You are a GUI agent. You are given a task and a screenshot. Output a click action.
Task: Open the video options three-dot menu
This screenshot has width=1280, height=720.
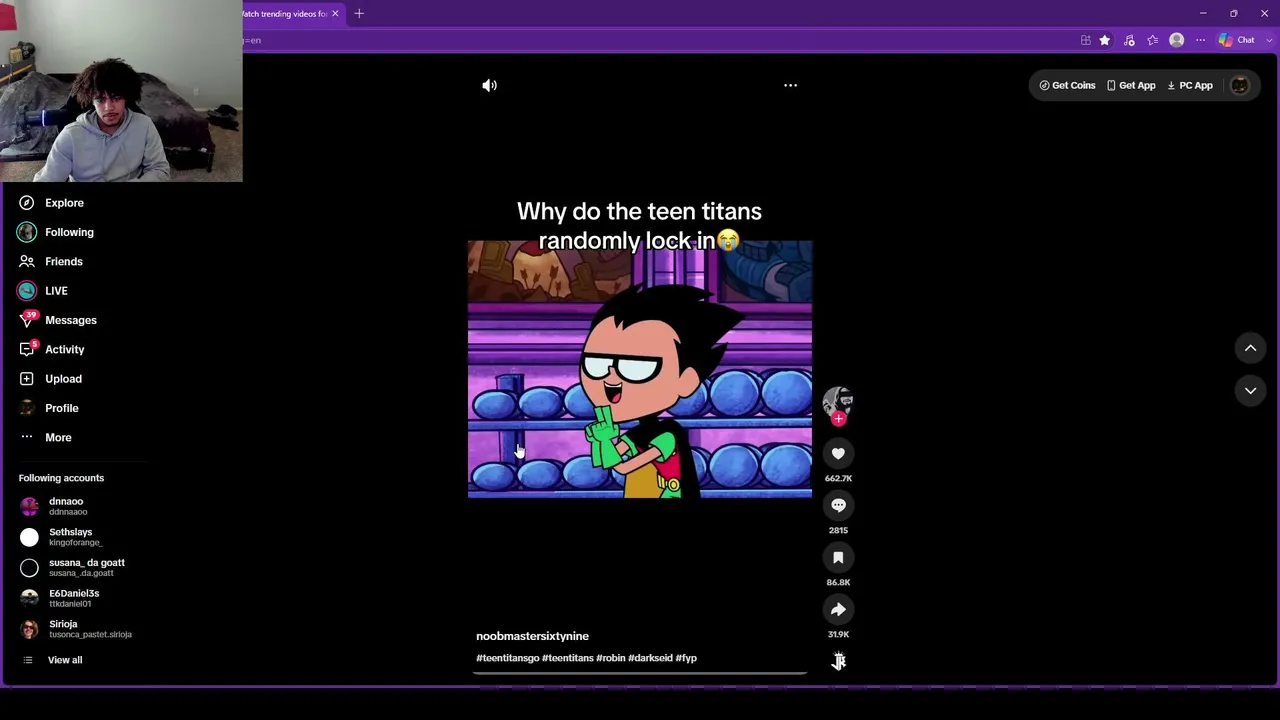tap(790, 85)
